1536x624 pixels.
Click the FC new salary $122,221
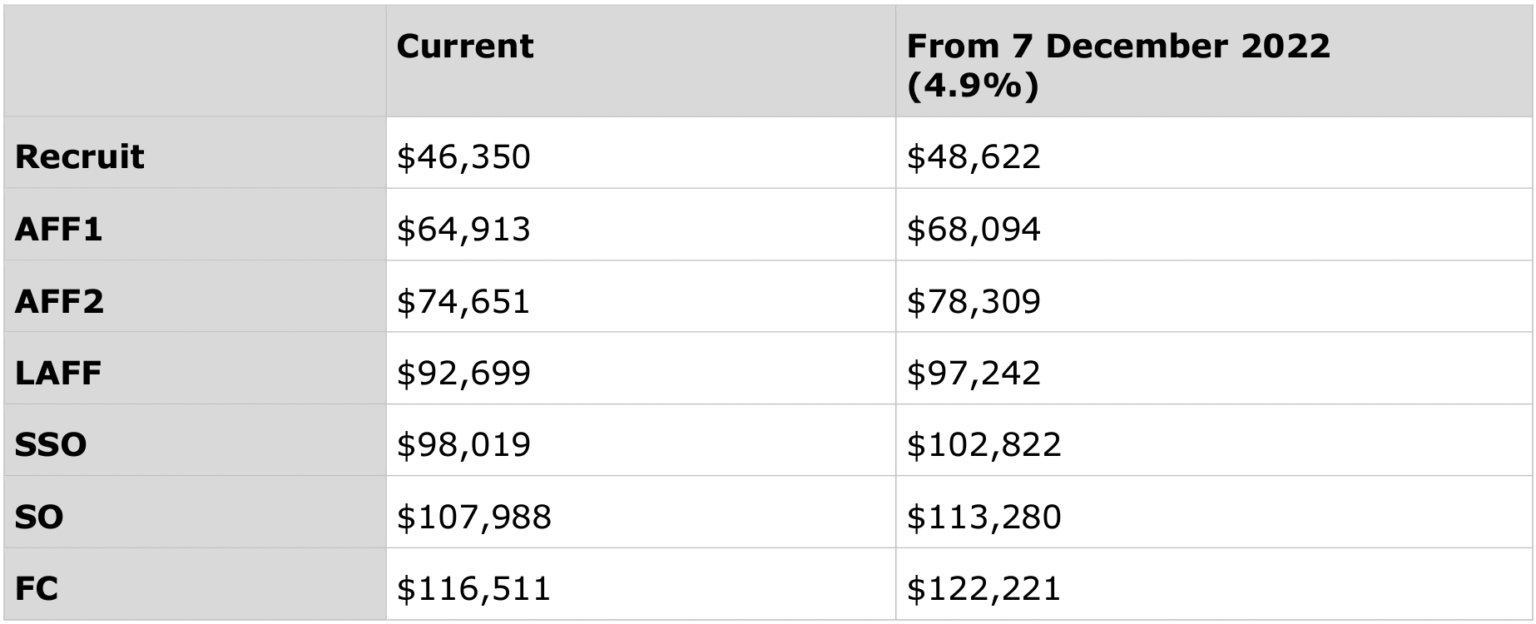tap(984, 589)
